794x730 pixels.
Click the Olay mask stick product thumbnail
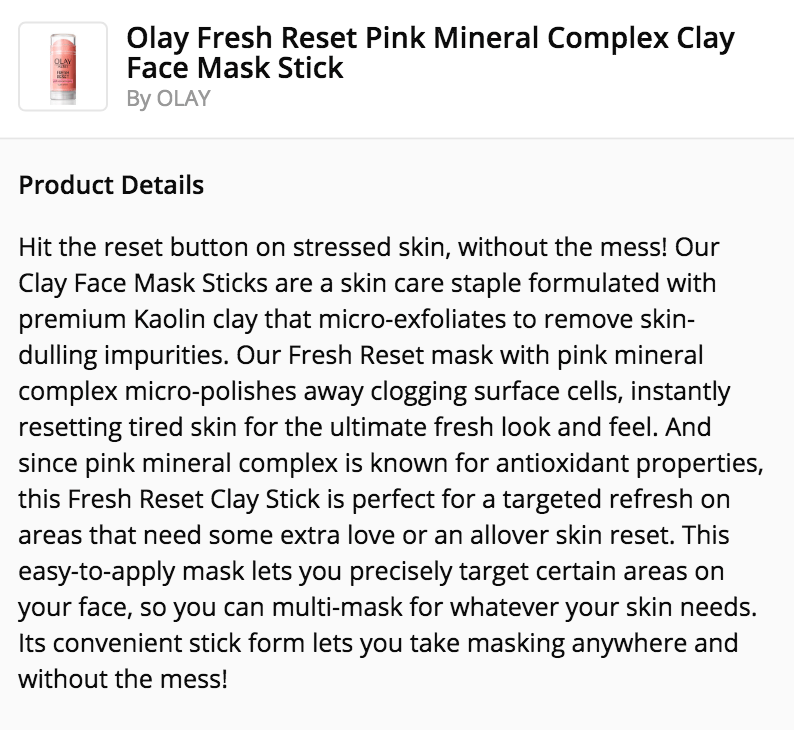click(x=63, y=66)
